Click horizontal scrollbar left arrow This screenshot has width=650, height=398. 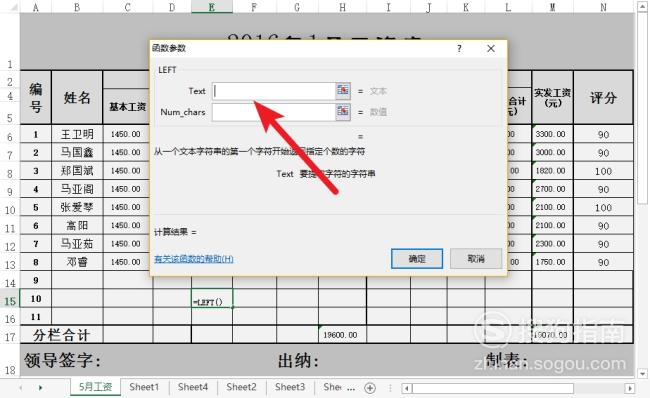(407, 388)
